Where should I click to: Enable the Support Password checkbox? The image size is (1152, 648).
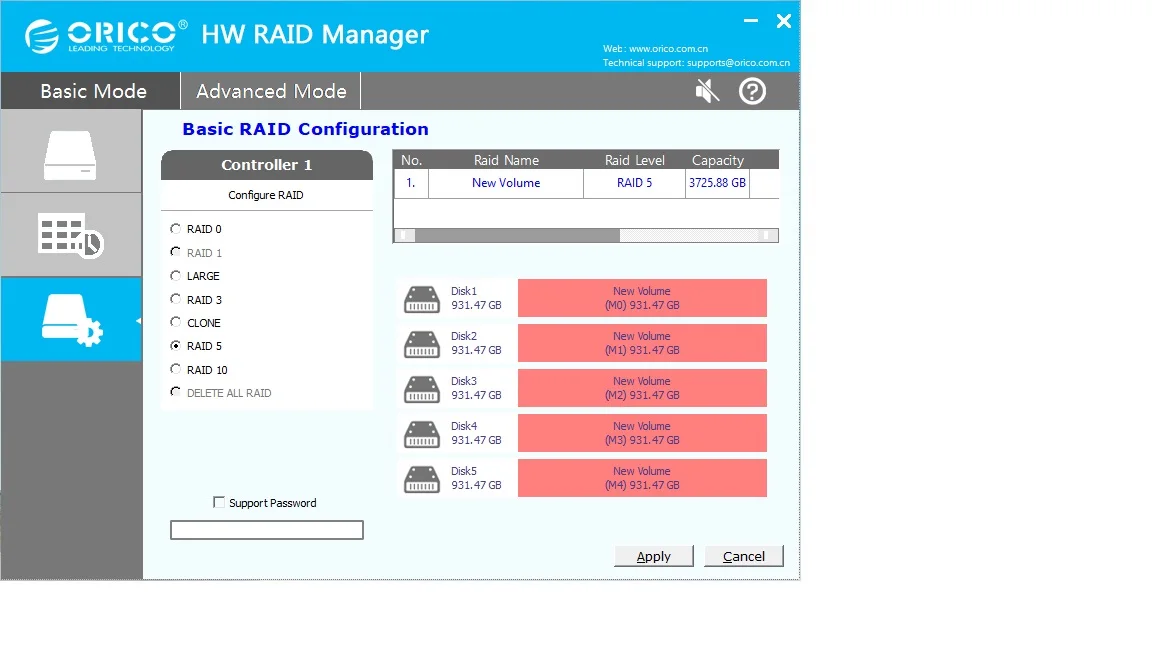point(219,503)
